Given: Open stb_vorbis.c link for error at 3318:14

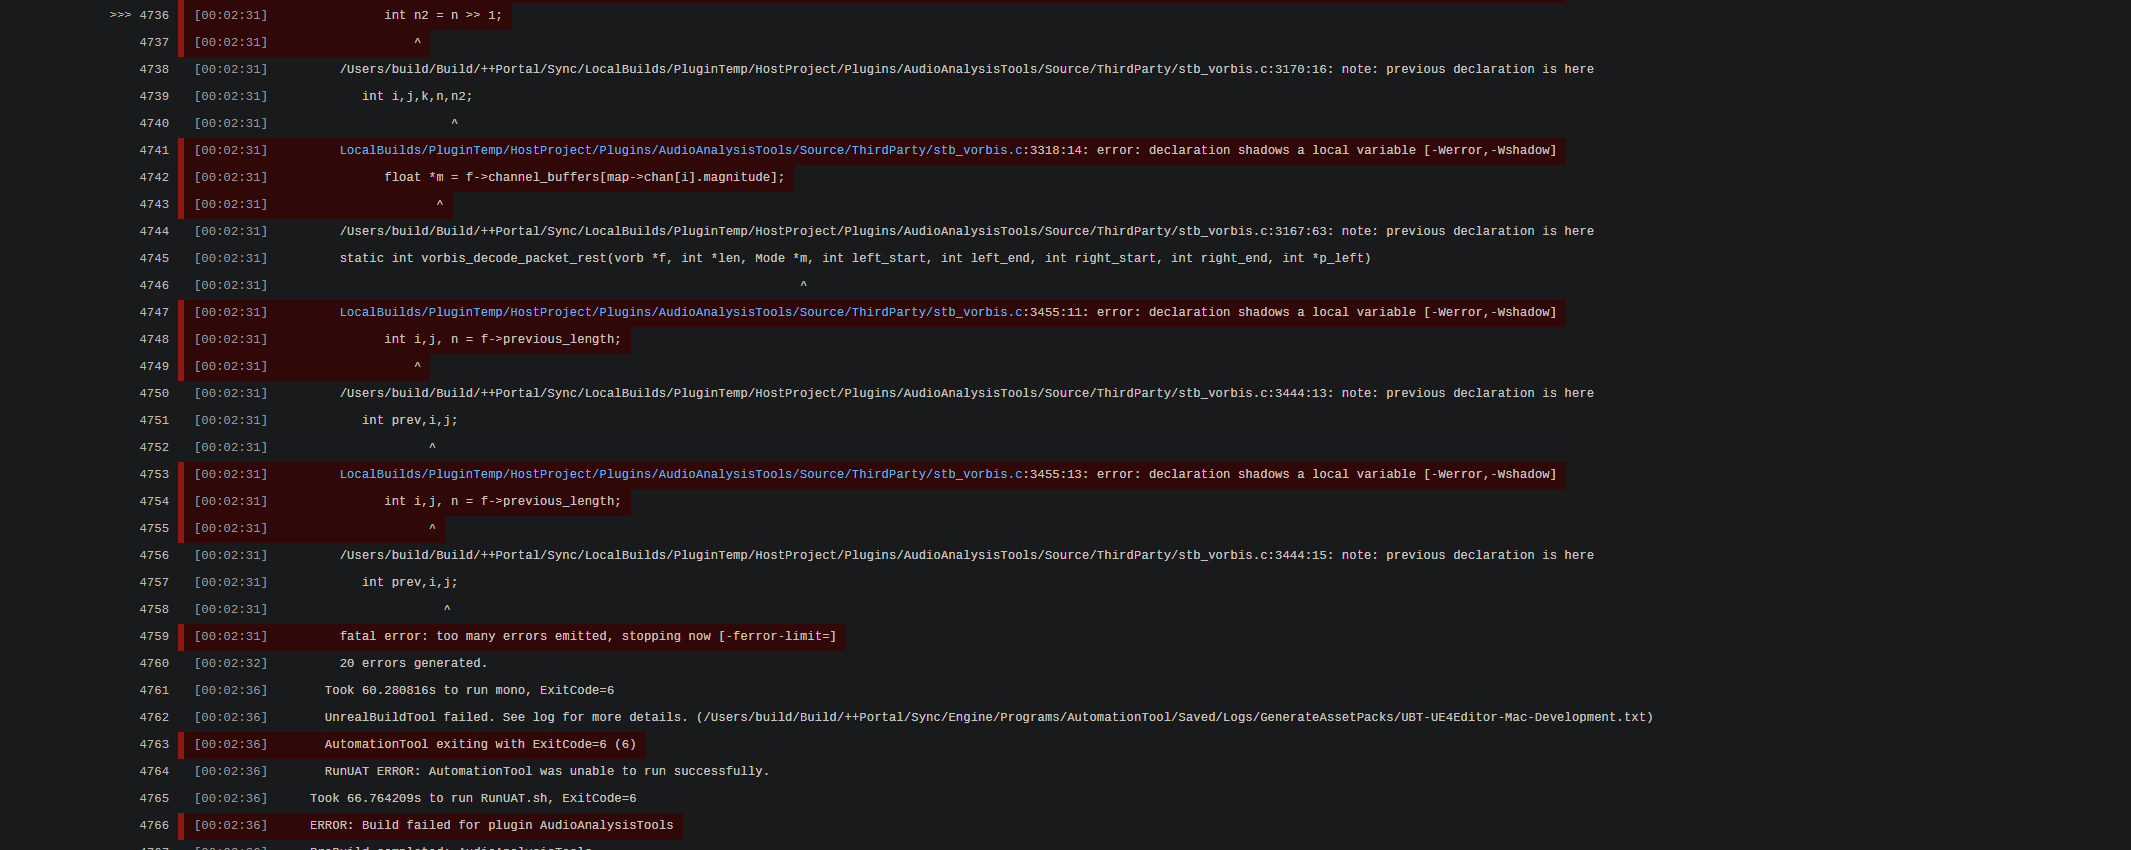Looking at the screenshot, I should pos(681,150).
